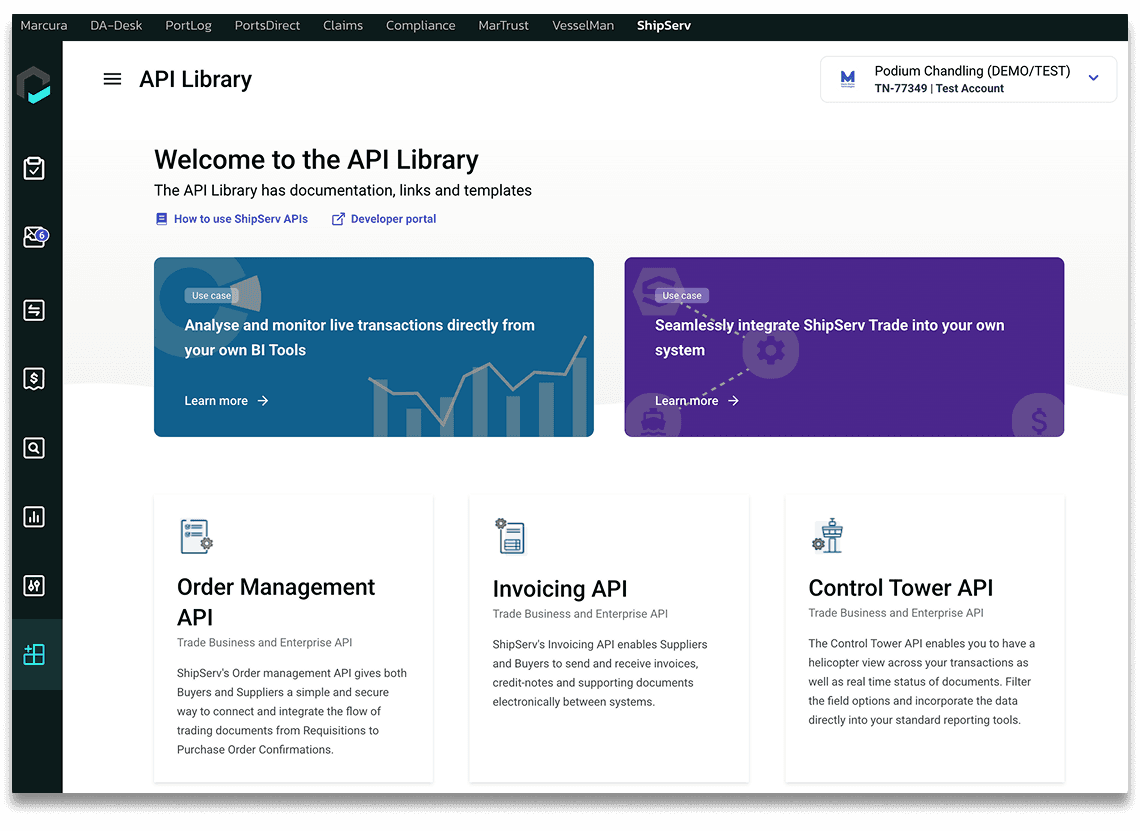Click the 'API Library' page title
Screen dimensions: 1140x831
pos(196,79)
